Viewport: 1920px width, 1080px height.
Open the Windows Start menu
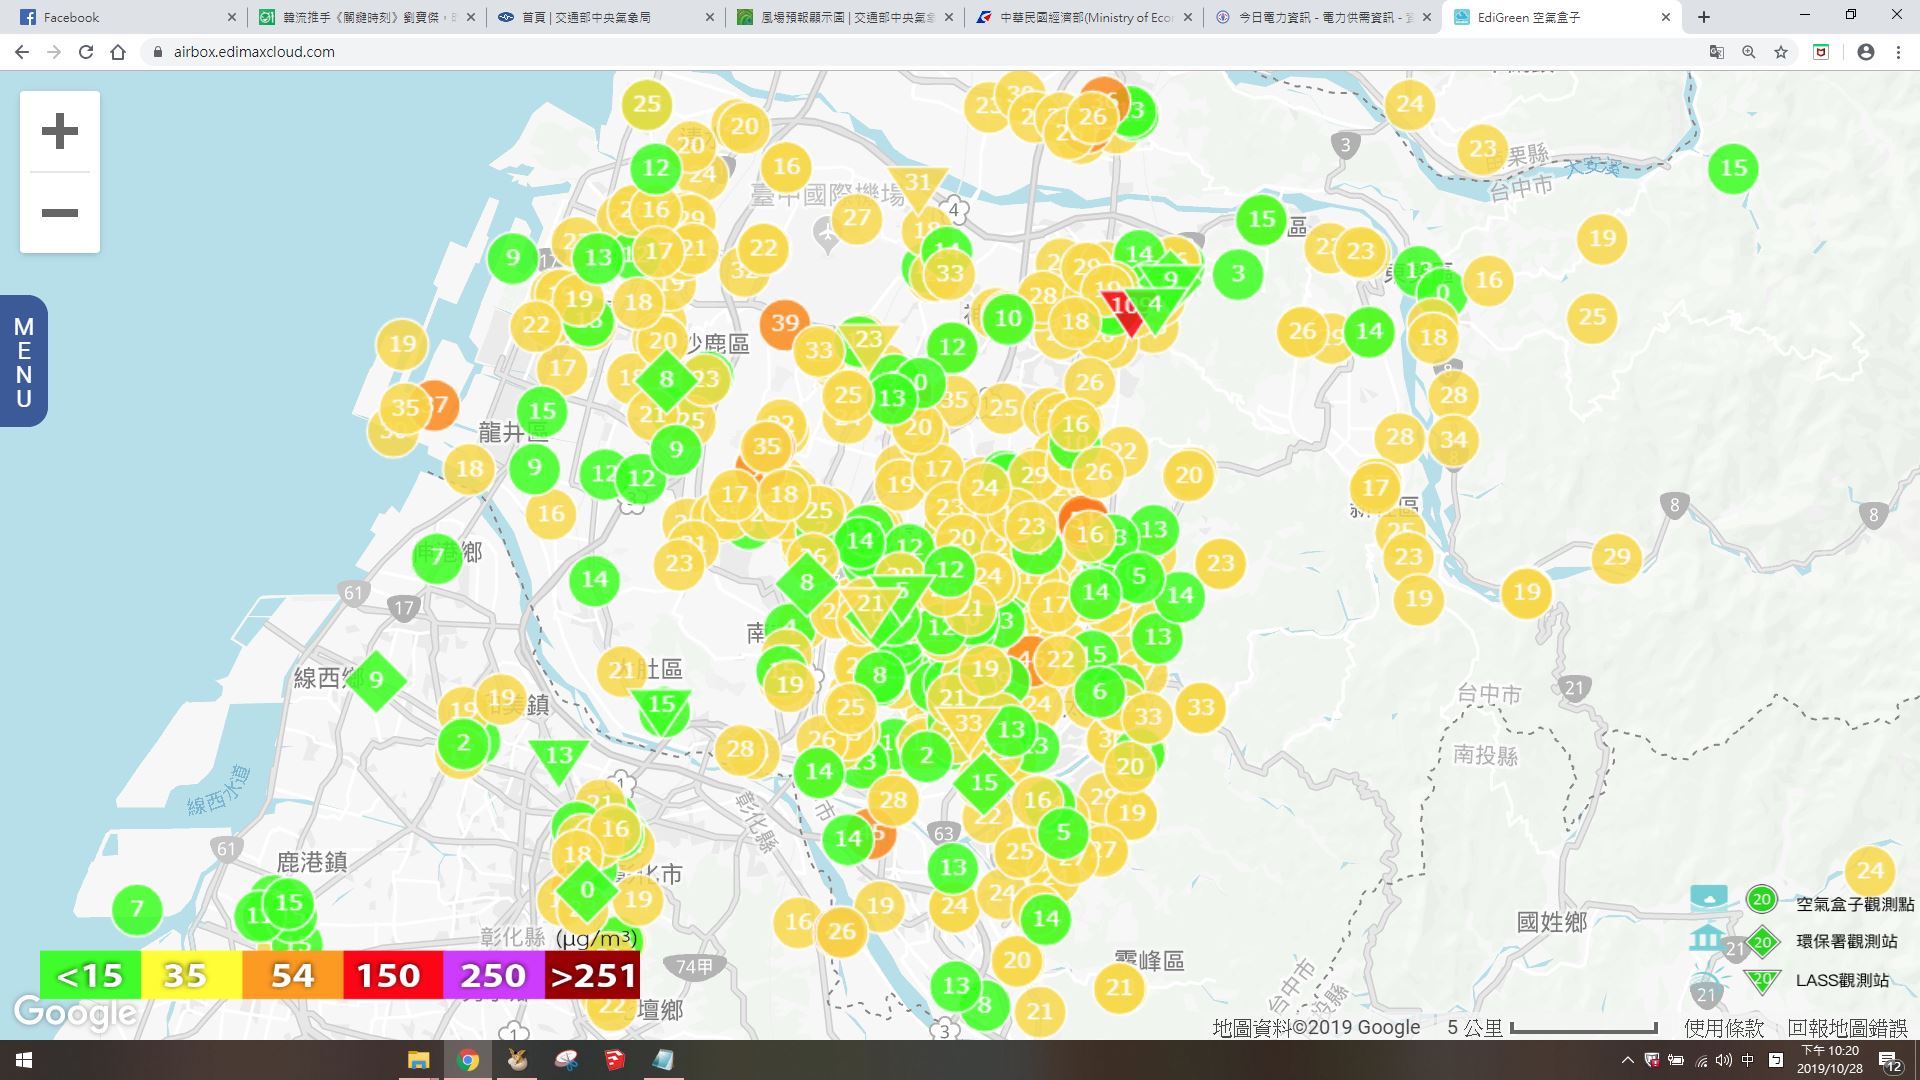(x=24, y=1060)
